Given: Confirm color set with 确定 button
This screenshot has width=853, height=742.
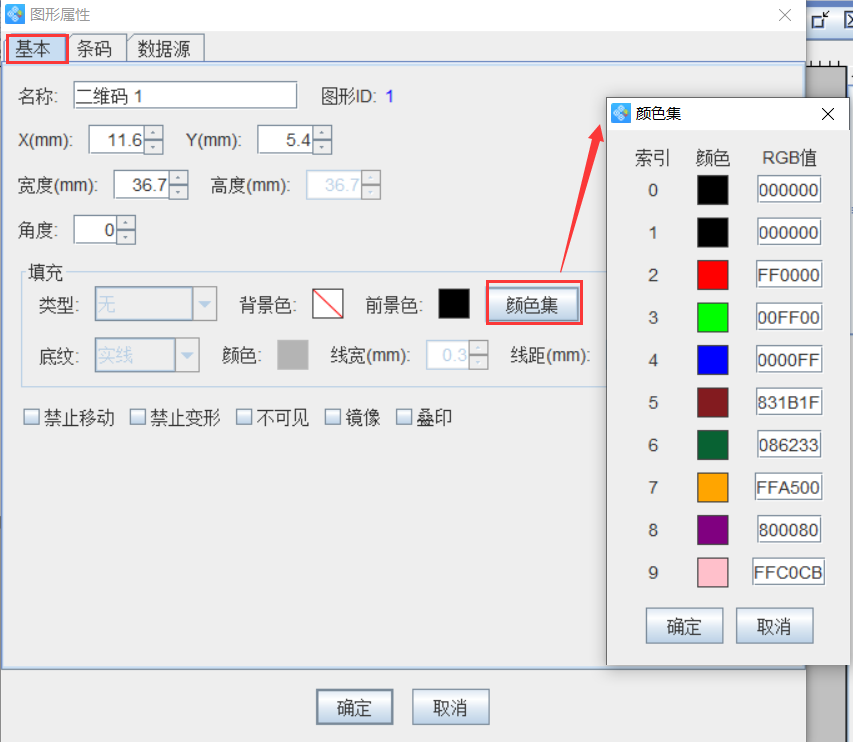Looking at the screenshot, I should 684,625.
